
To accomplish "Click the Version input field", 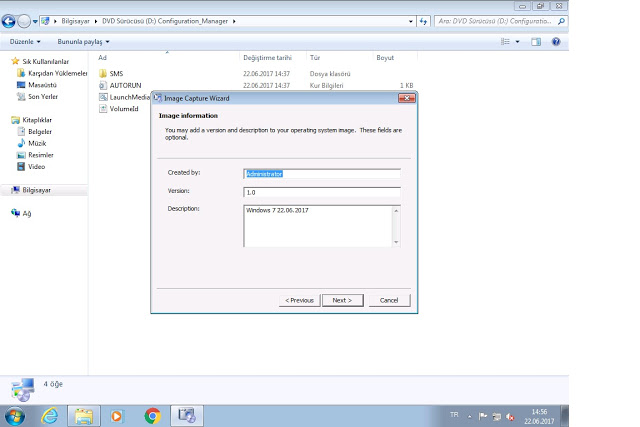I will click(321, 190).
